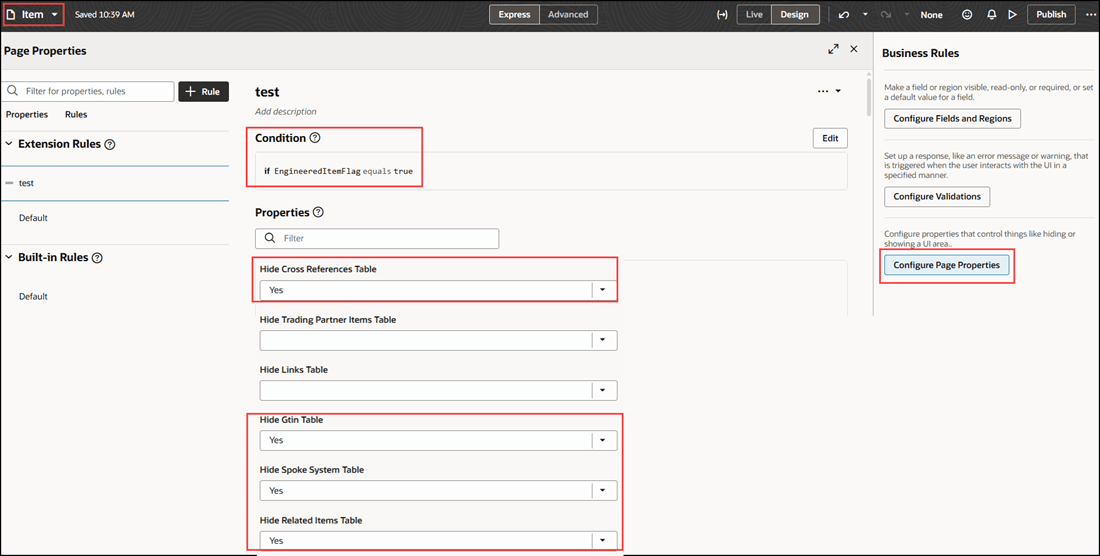Image resolution: width=1100 pixels, height=556 pixels.
Task: Click the Extension Rules help icon
Action: click(110, 144)
